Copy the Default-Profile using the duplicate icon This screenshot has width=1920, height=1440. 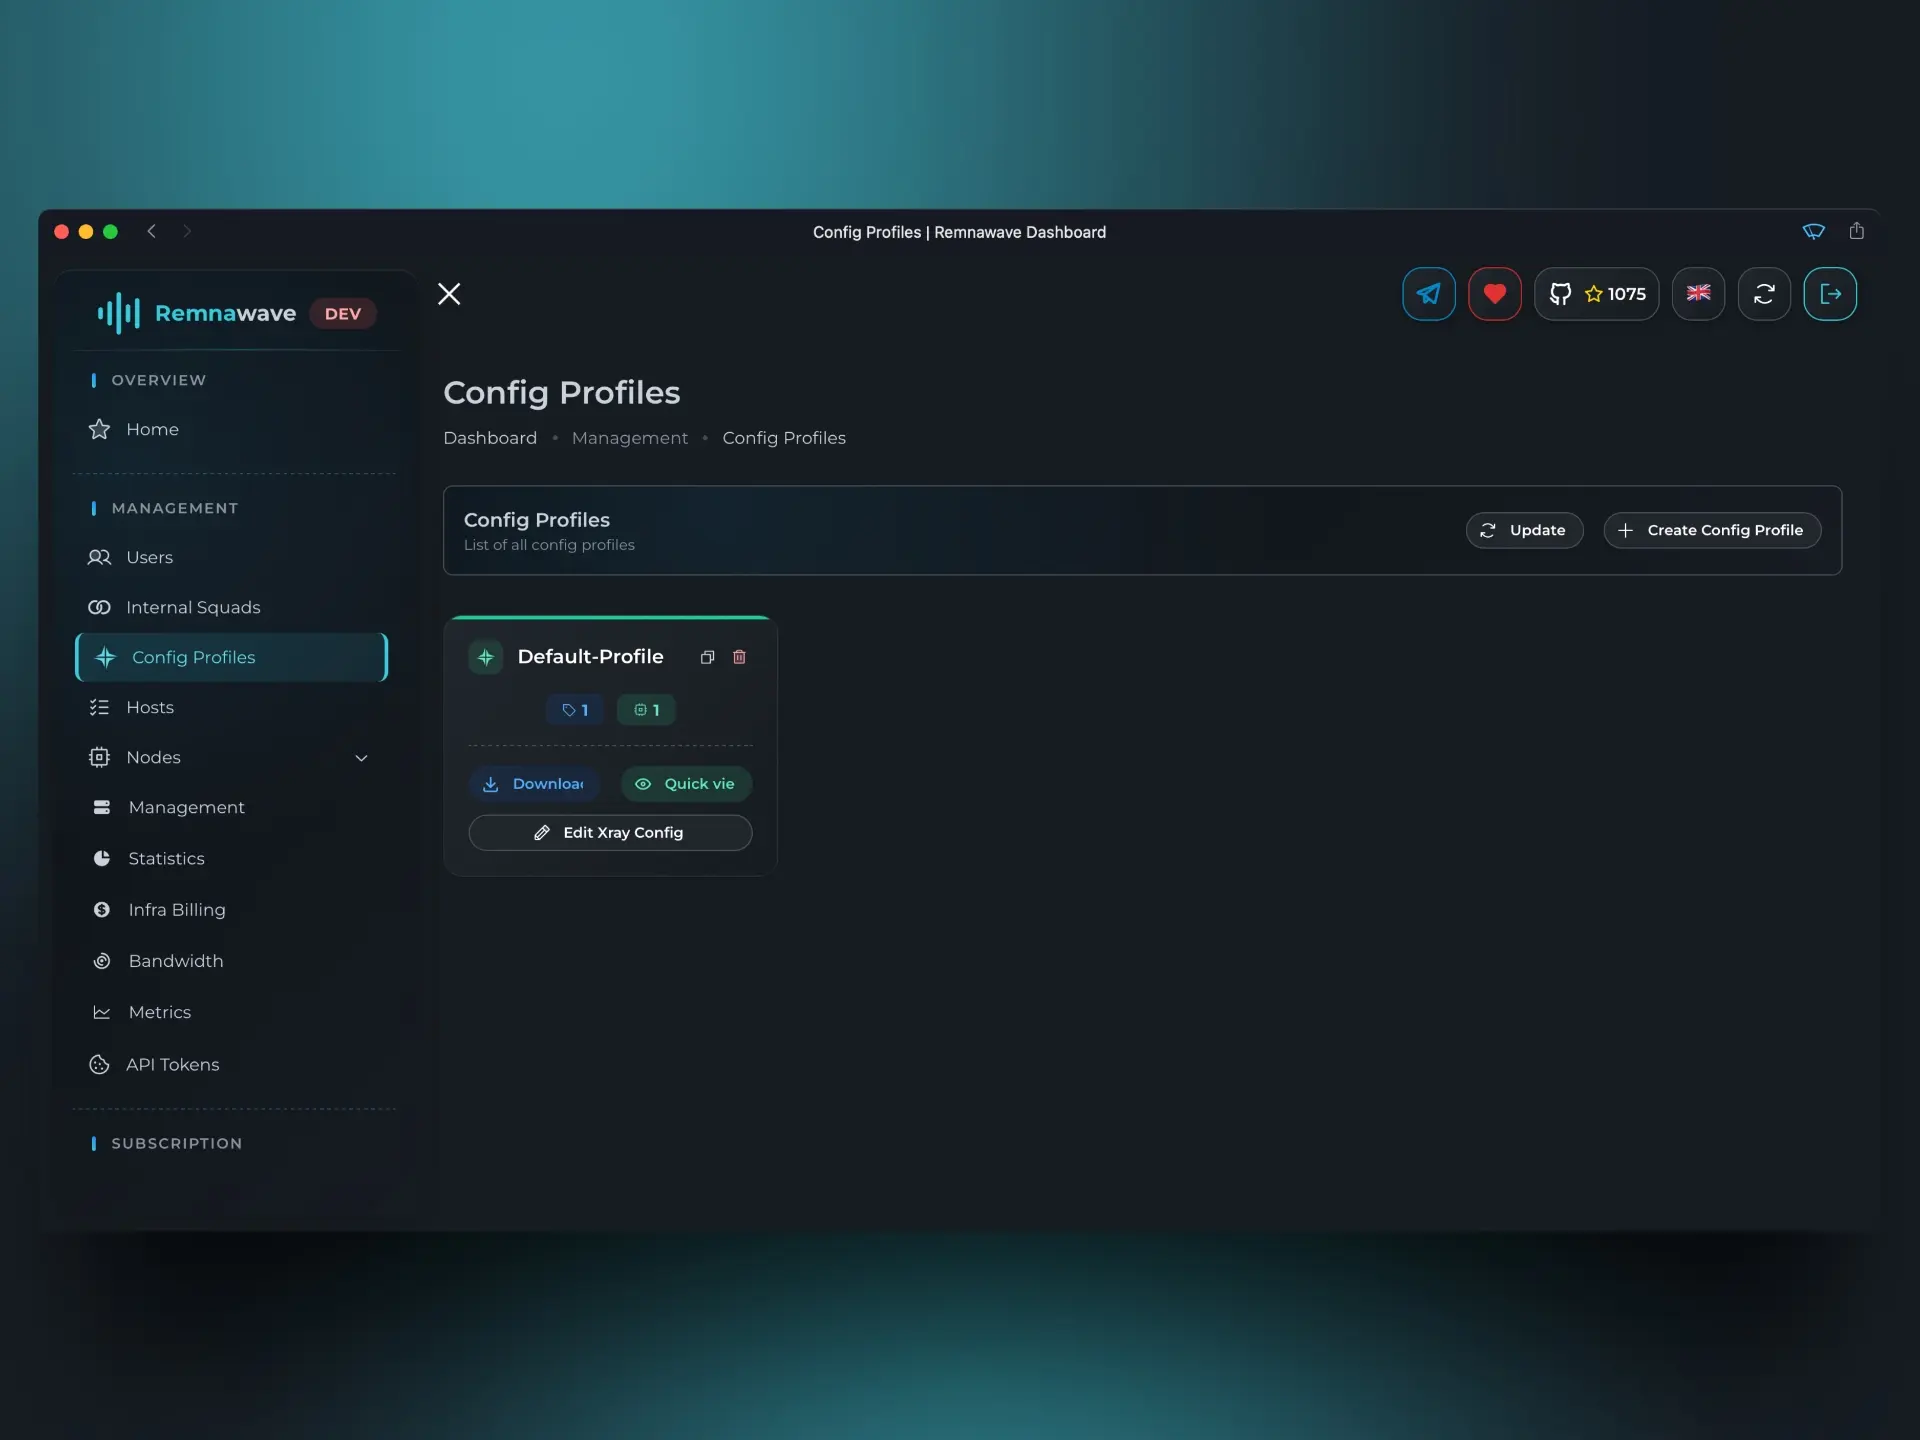(707, 657)
